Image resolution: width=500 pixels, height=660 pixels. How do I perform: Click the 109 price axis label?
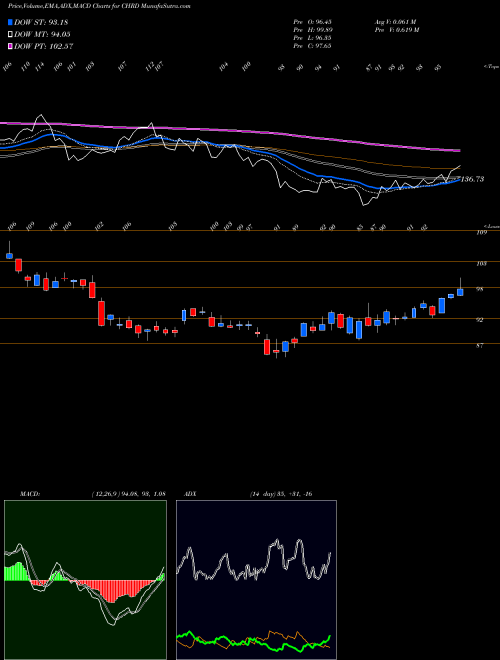coord(481,232)
